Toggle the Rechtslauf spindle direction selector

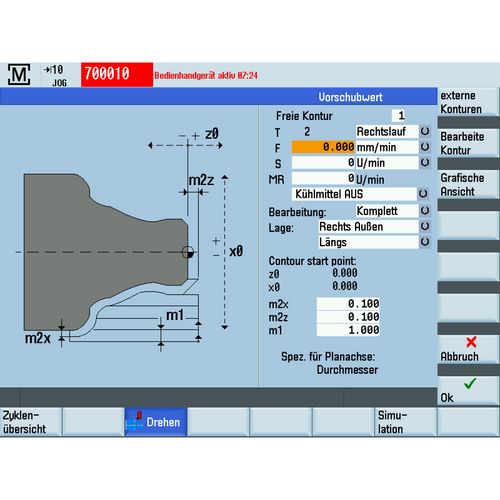pyautogui.click(x=425, y=131)
